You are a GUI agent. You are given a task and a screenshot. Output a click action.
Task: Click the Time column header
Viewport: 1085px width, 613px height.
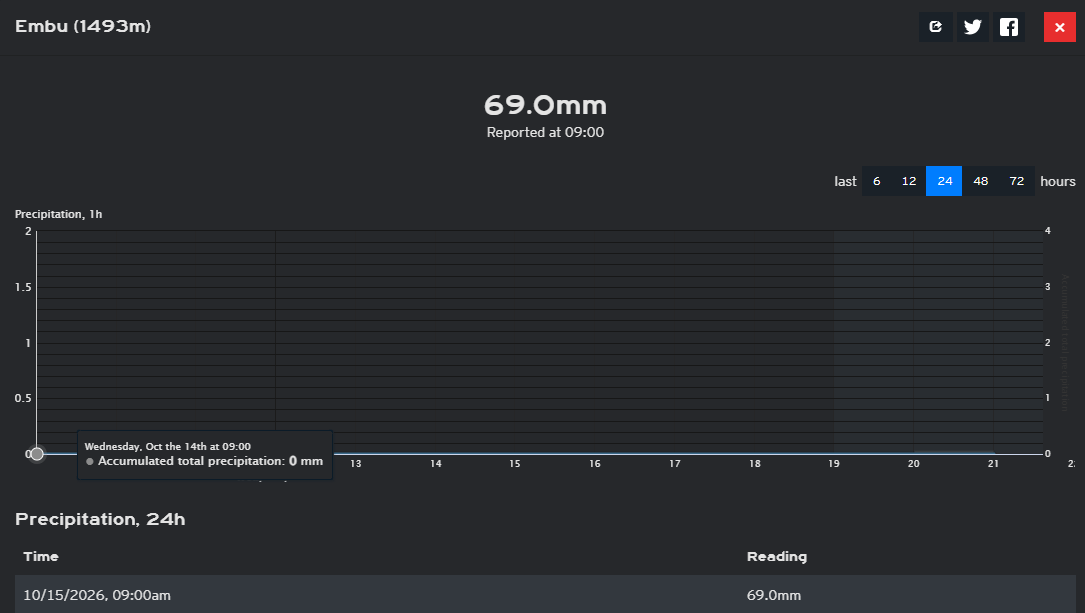41,556
